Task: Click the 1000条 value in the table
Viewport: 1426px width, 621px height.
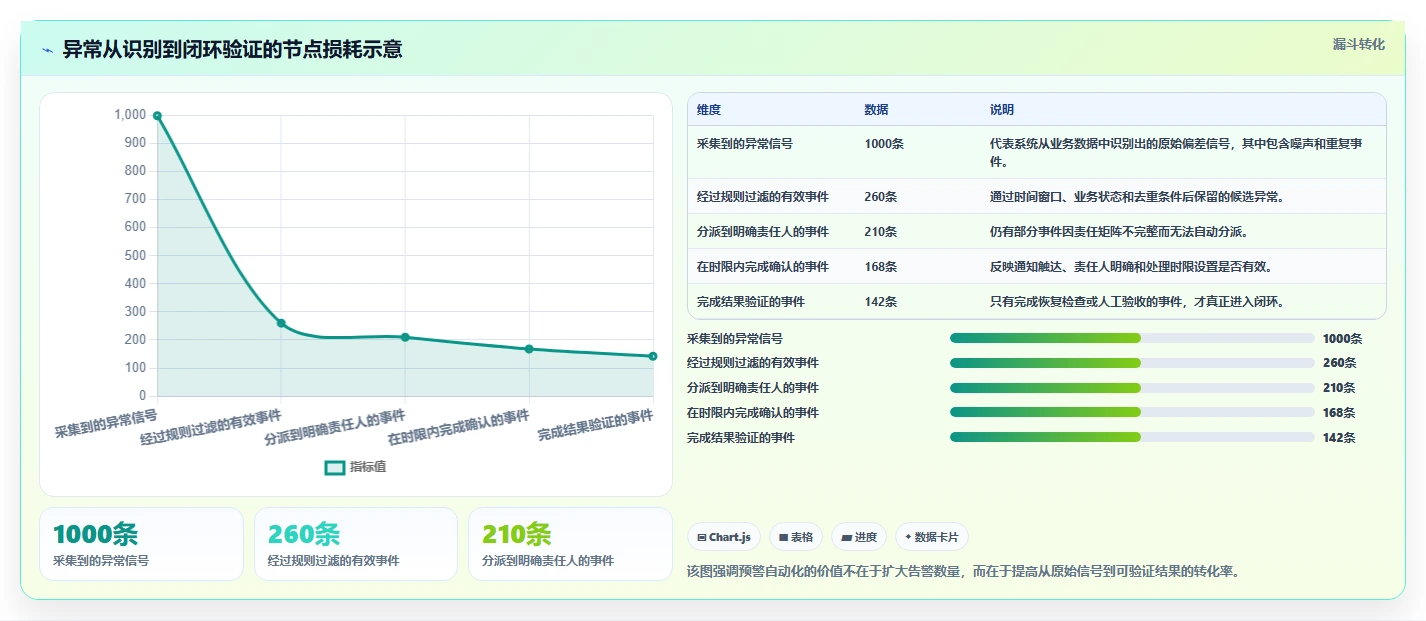Action: [884, 144]
